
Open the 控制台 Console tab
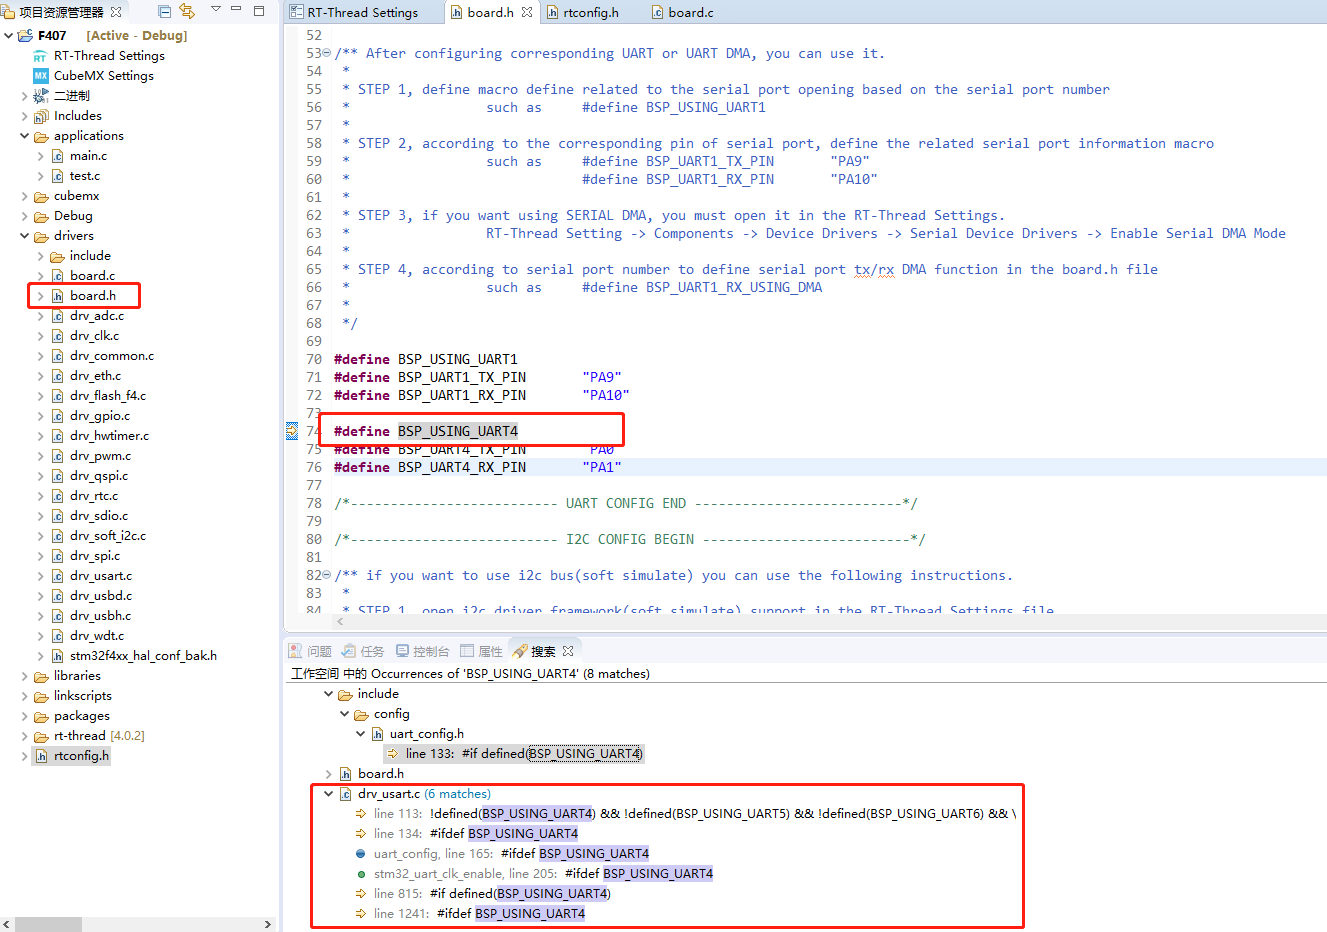tap(422, 651)
